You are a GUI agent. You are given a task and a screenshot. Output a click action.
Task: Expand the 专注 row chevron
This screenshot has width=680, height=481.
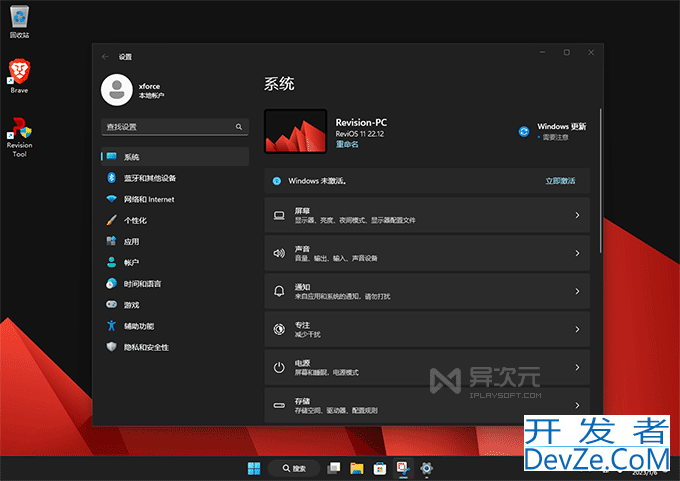pyautogui.click(x=577, y=329)
